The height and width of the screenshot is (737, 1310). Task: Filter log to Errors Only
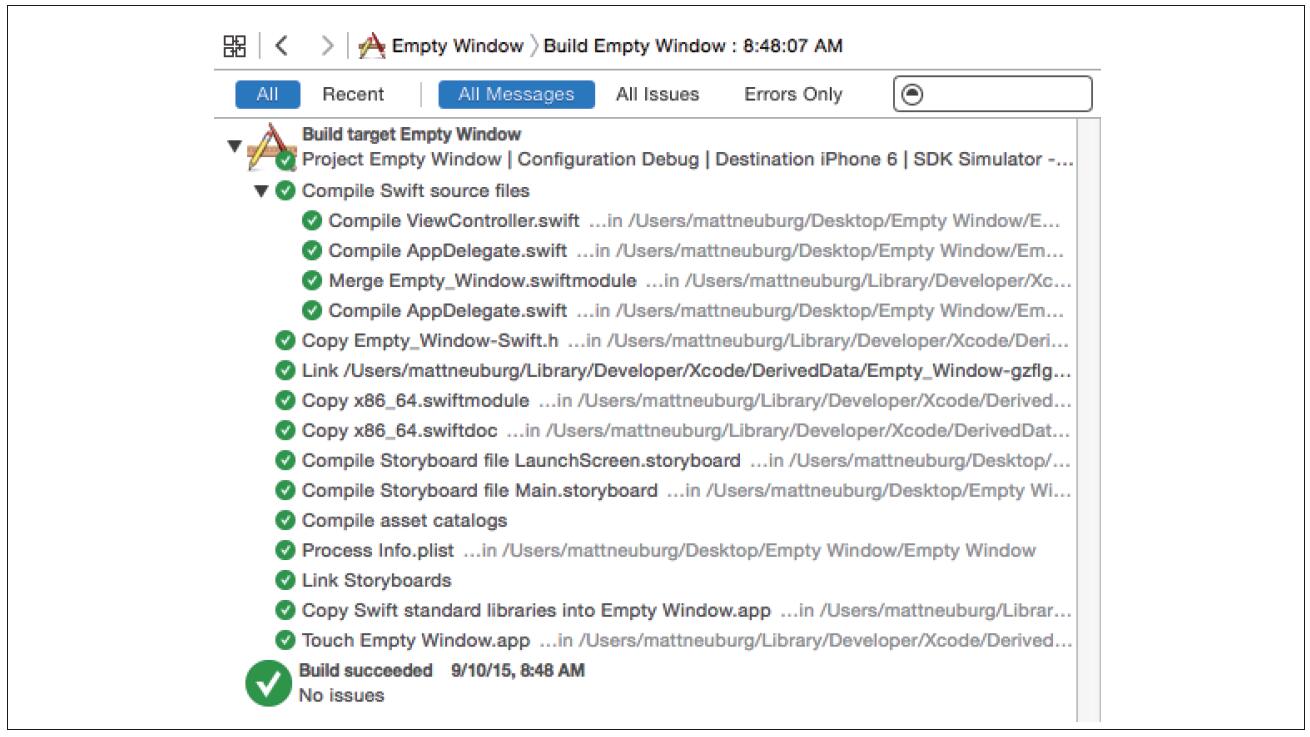click(793, 95)
